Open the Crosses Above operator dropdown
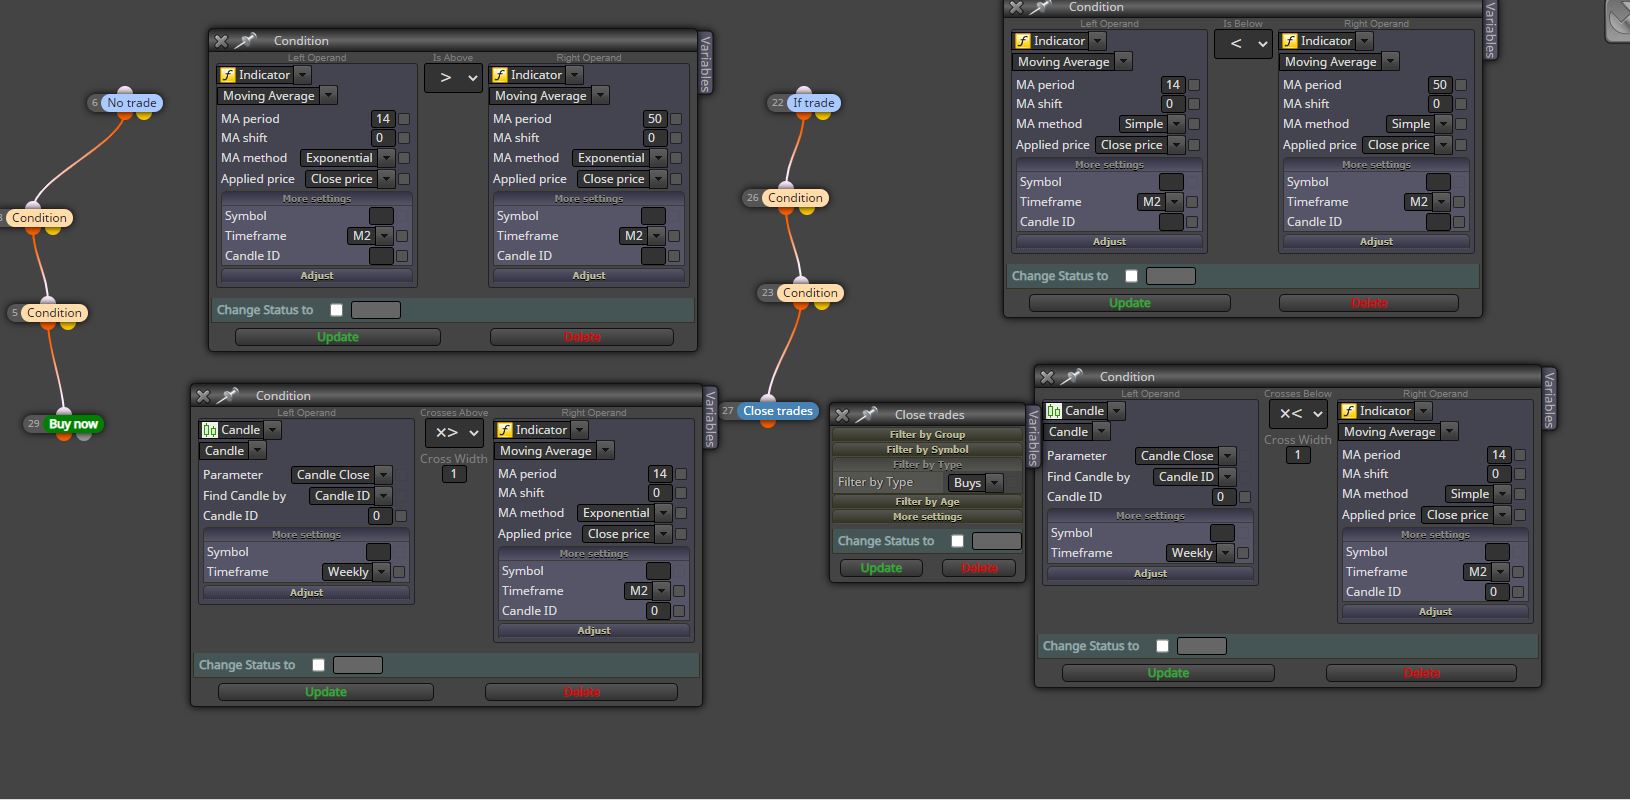Screen dimensions: 1630x803 [455, 432]
